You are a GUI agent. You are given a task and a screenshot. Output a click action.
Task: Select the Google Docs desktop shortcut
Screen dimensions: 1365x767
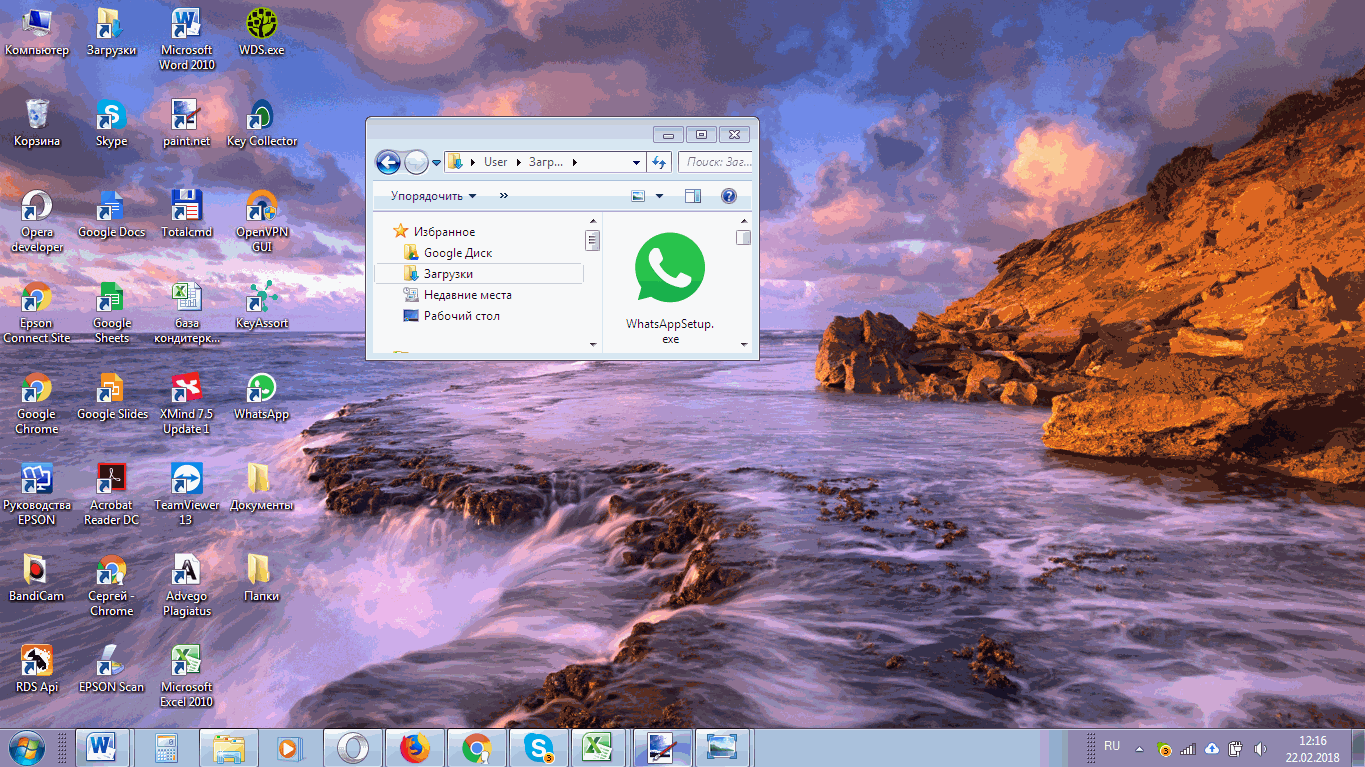pos(112,214)
